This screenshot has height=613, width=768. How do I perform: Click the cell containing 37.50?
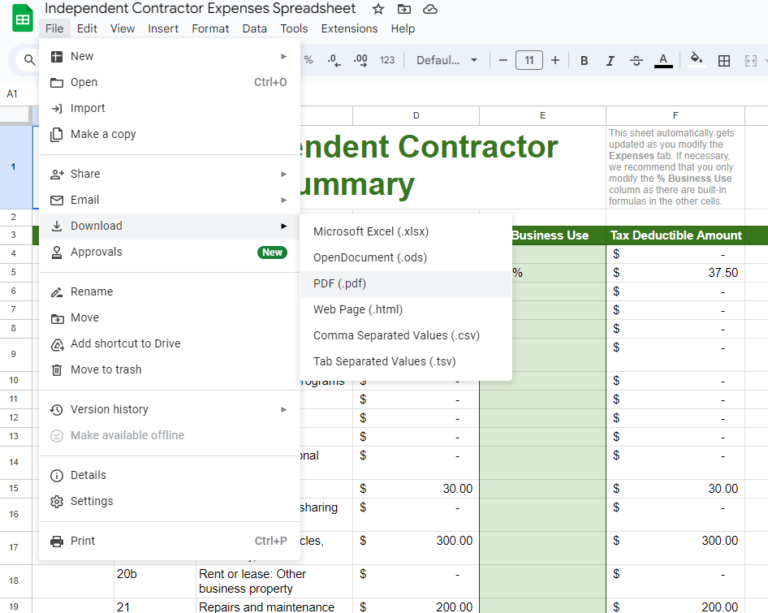[675, 273]
